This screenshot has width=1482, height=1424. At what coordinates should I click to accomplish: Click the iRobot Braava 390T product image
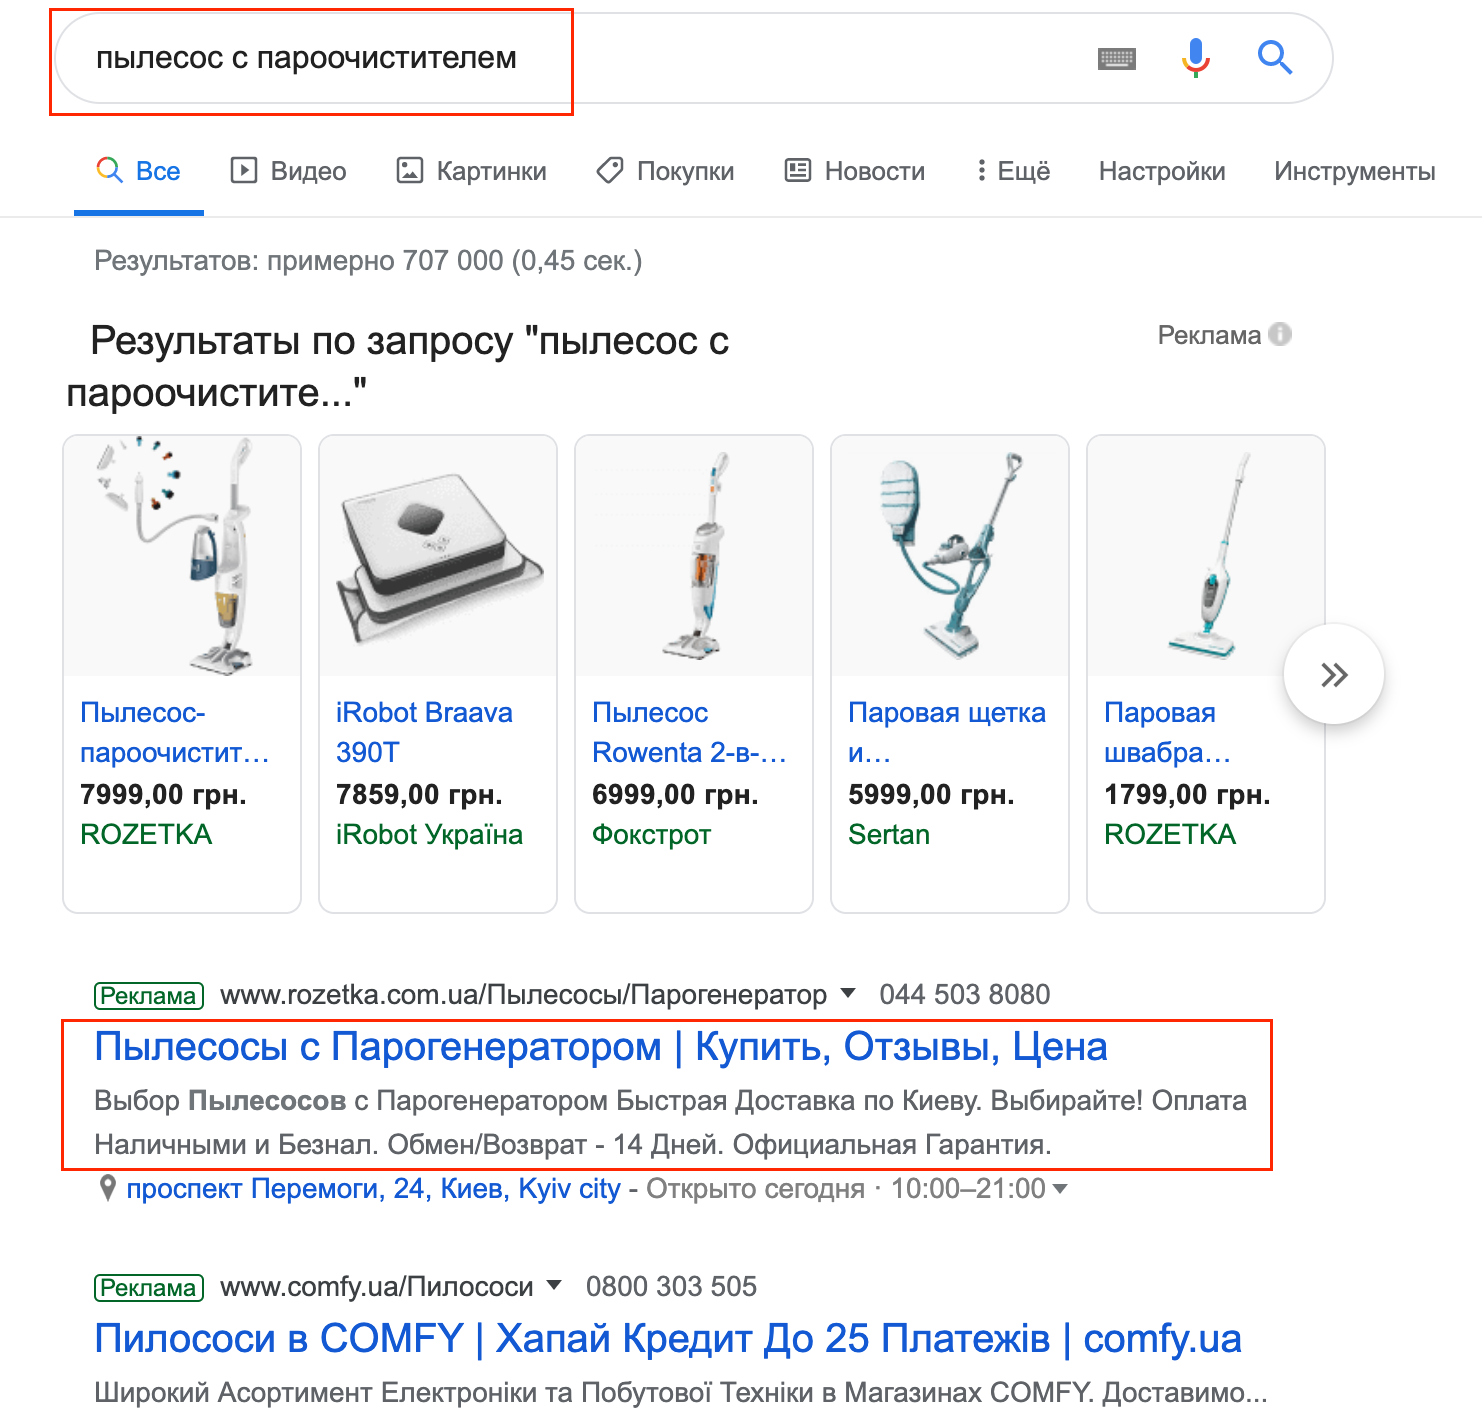pyautogui.click(x=438, y=557)
